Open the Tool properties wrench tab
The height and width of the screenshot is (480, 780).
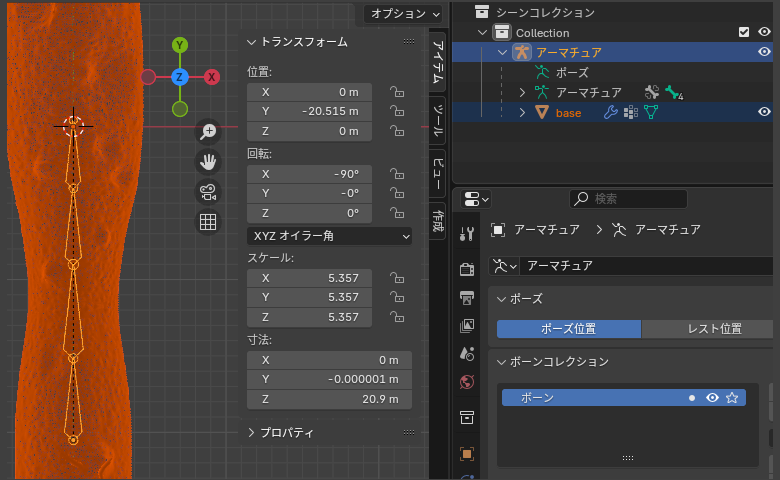(x=467, y=234)
